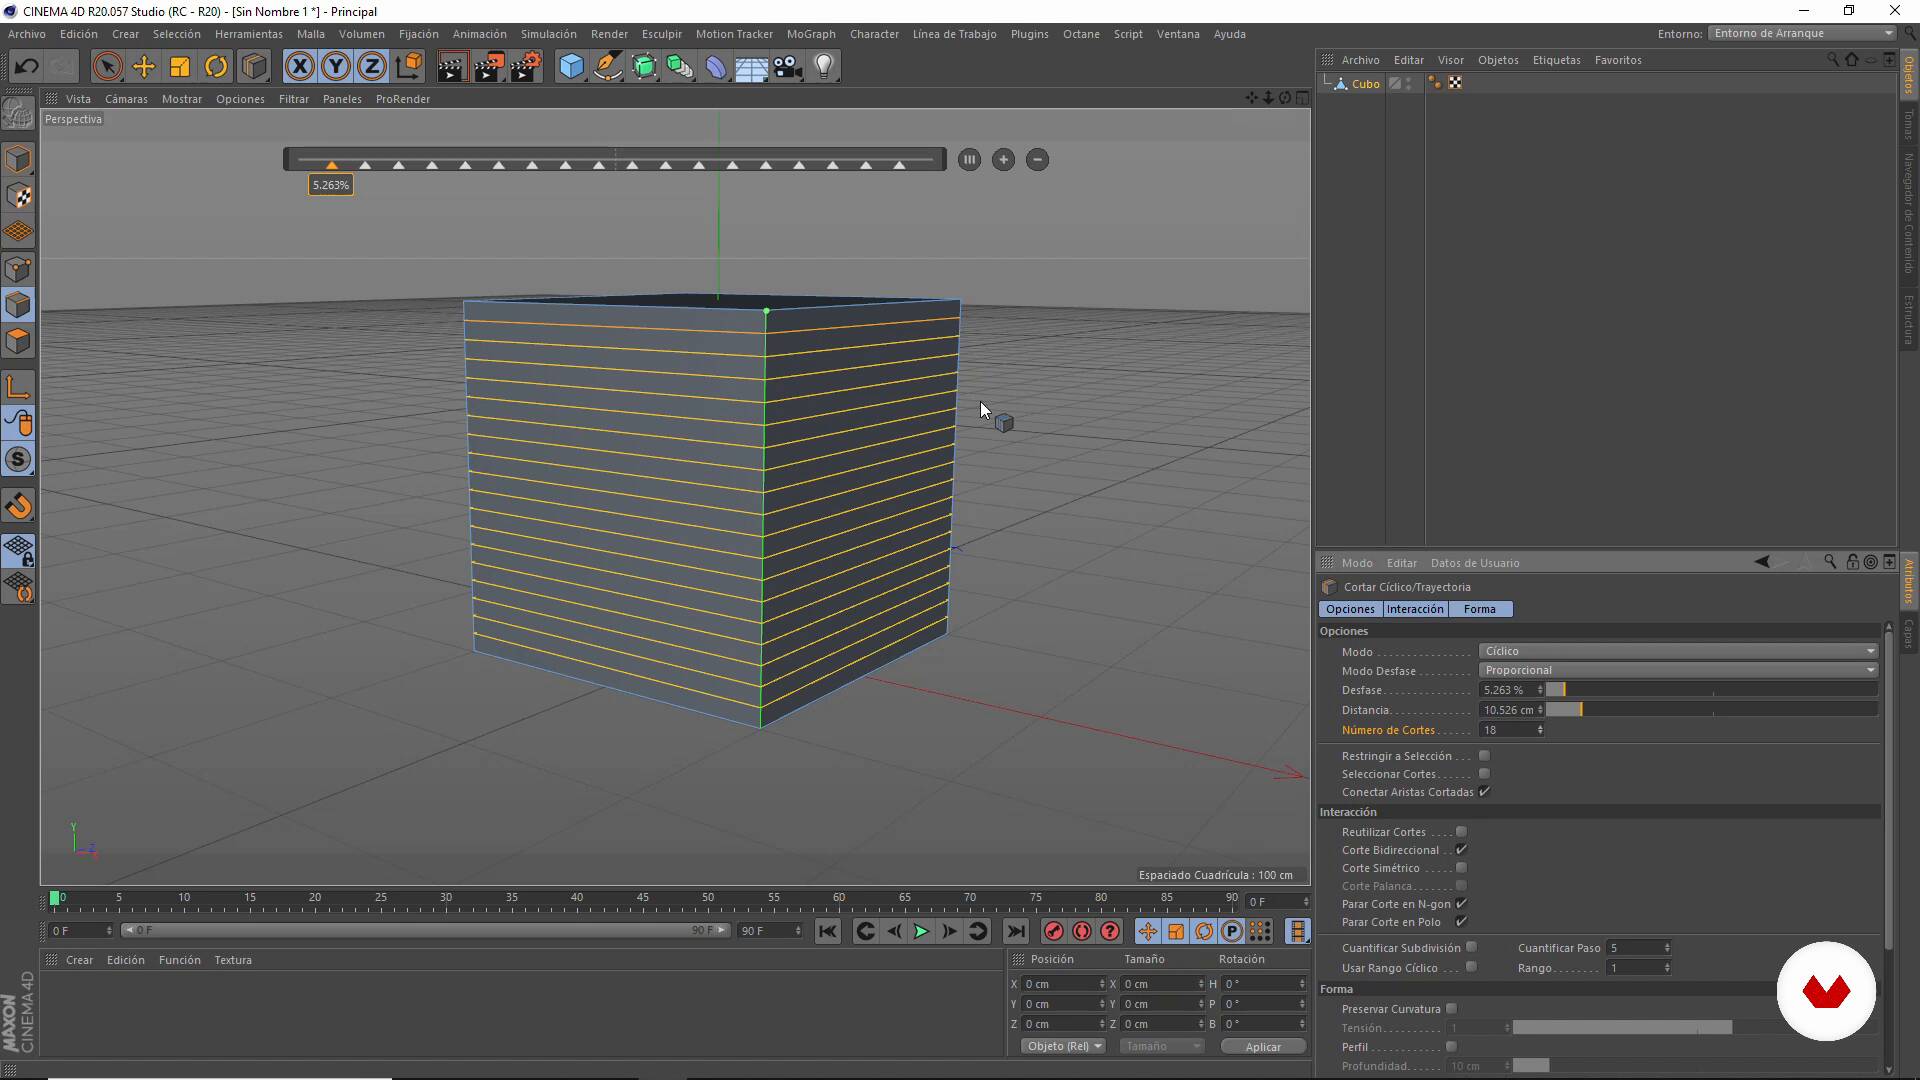The width and height of the screenshot is (1920, 1080).
Task: Open the Simulación menu
Action: [x=548, y=34]
